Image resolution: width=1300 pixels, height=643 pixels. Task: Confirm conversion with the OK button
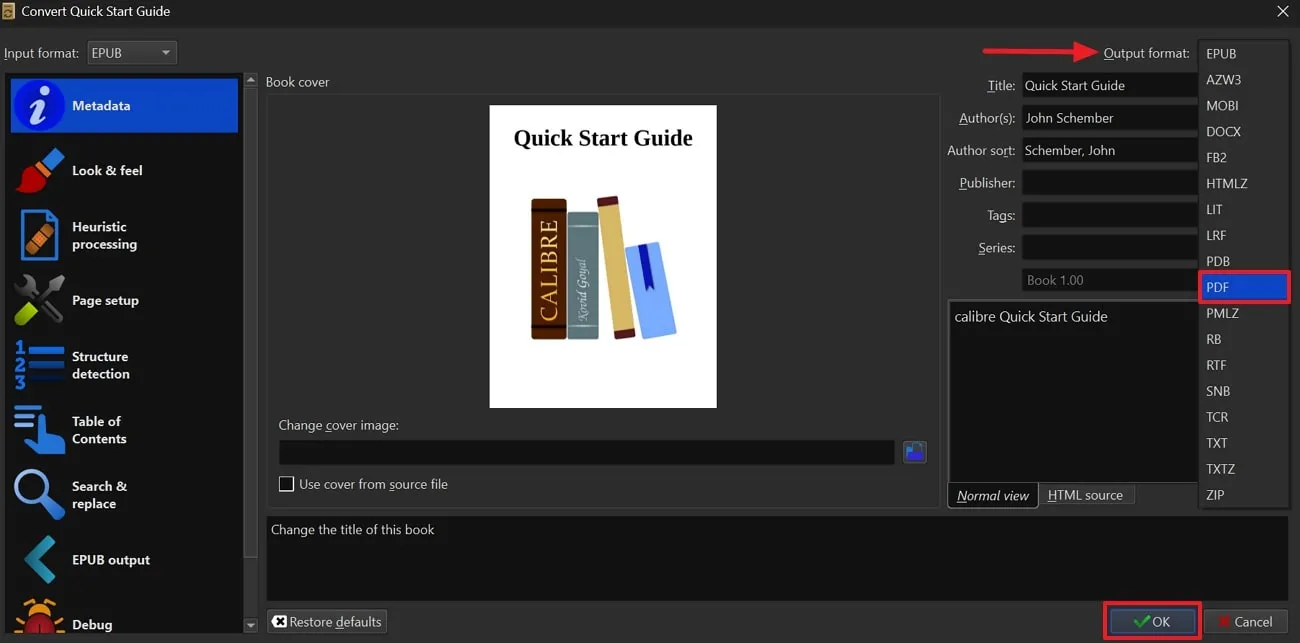[1151, 620]
